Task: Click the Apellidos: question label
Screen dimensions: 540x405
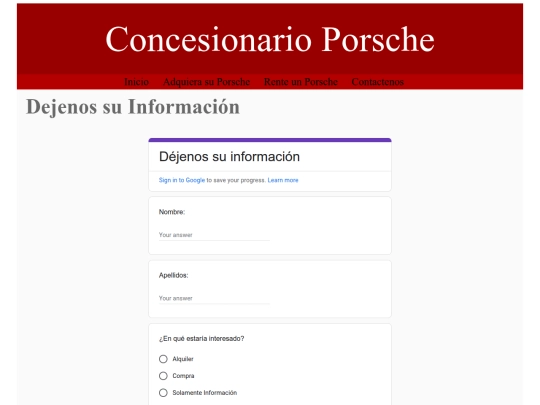Action: click(x=174, y=275)
